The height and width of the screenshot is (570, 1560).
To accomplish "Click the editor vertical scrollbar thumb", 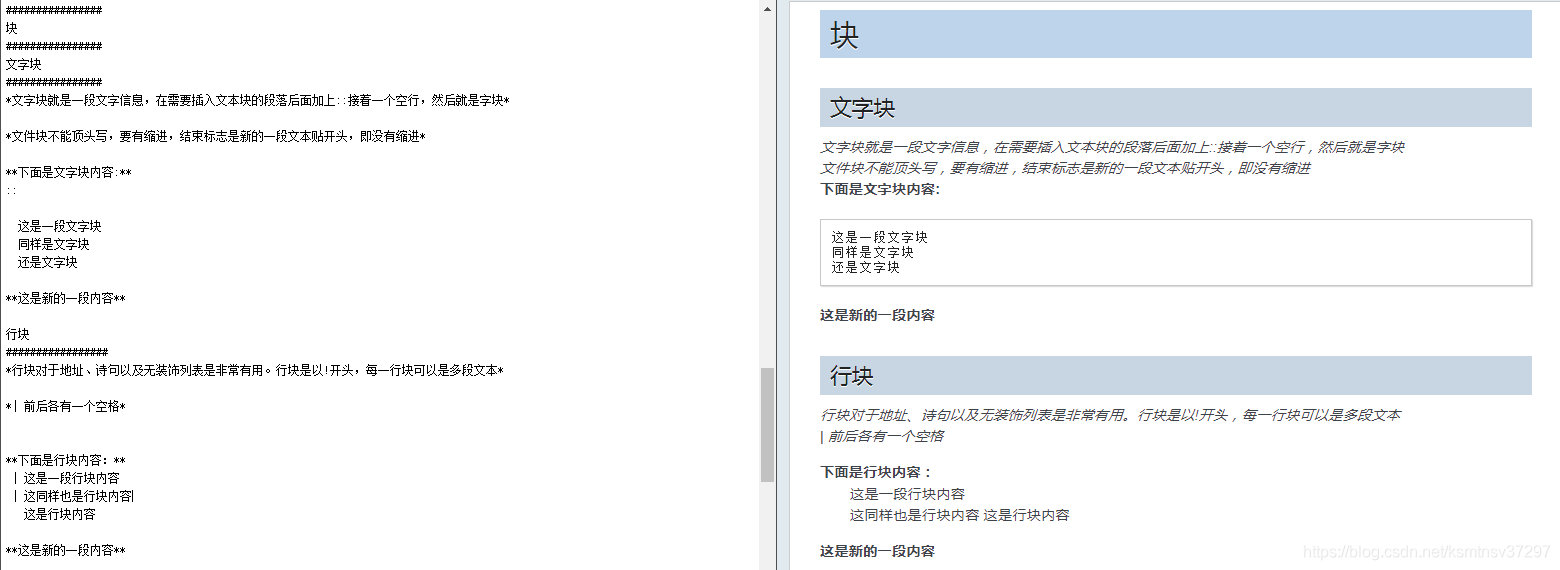I will [x=767, y=425].
